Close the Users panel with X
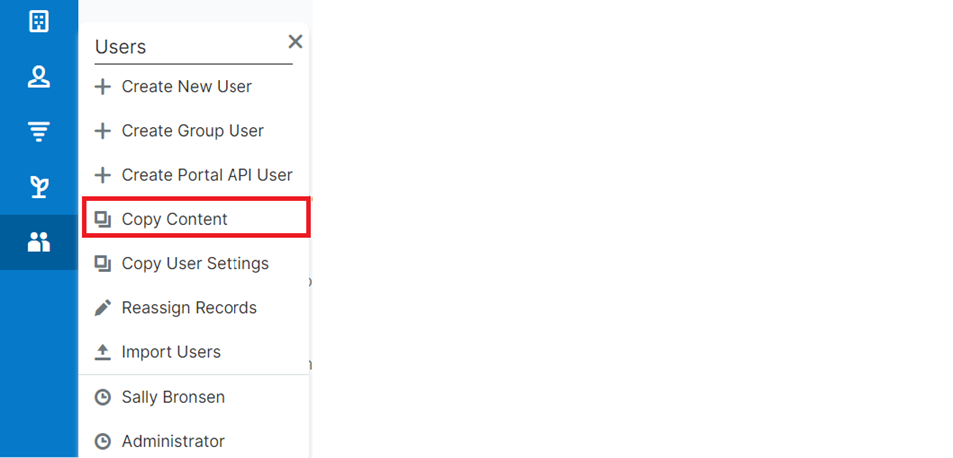 point(295,42)
